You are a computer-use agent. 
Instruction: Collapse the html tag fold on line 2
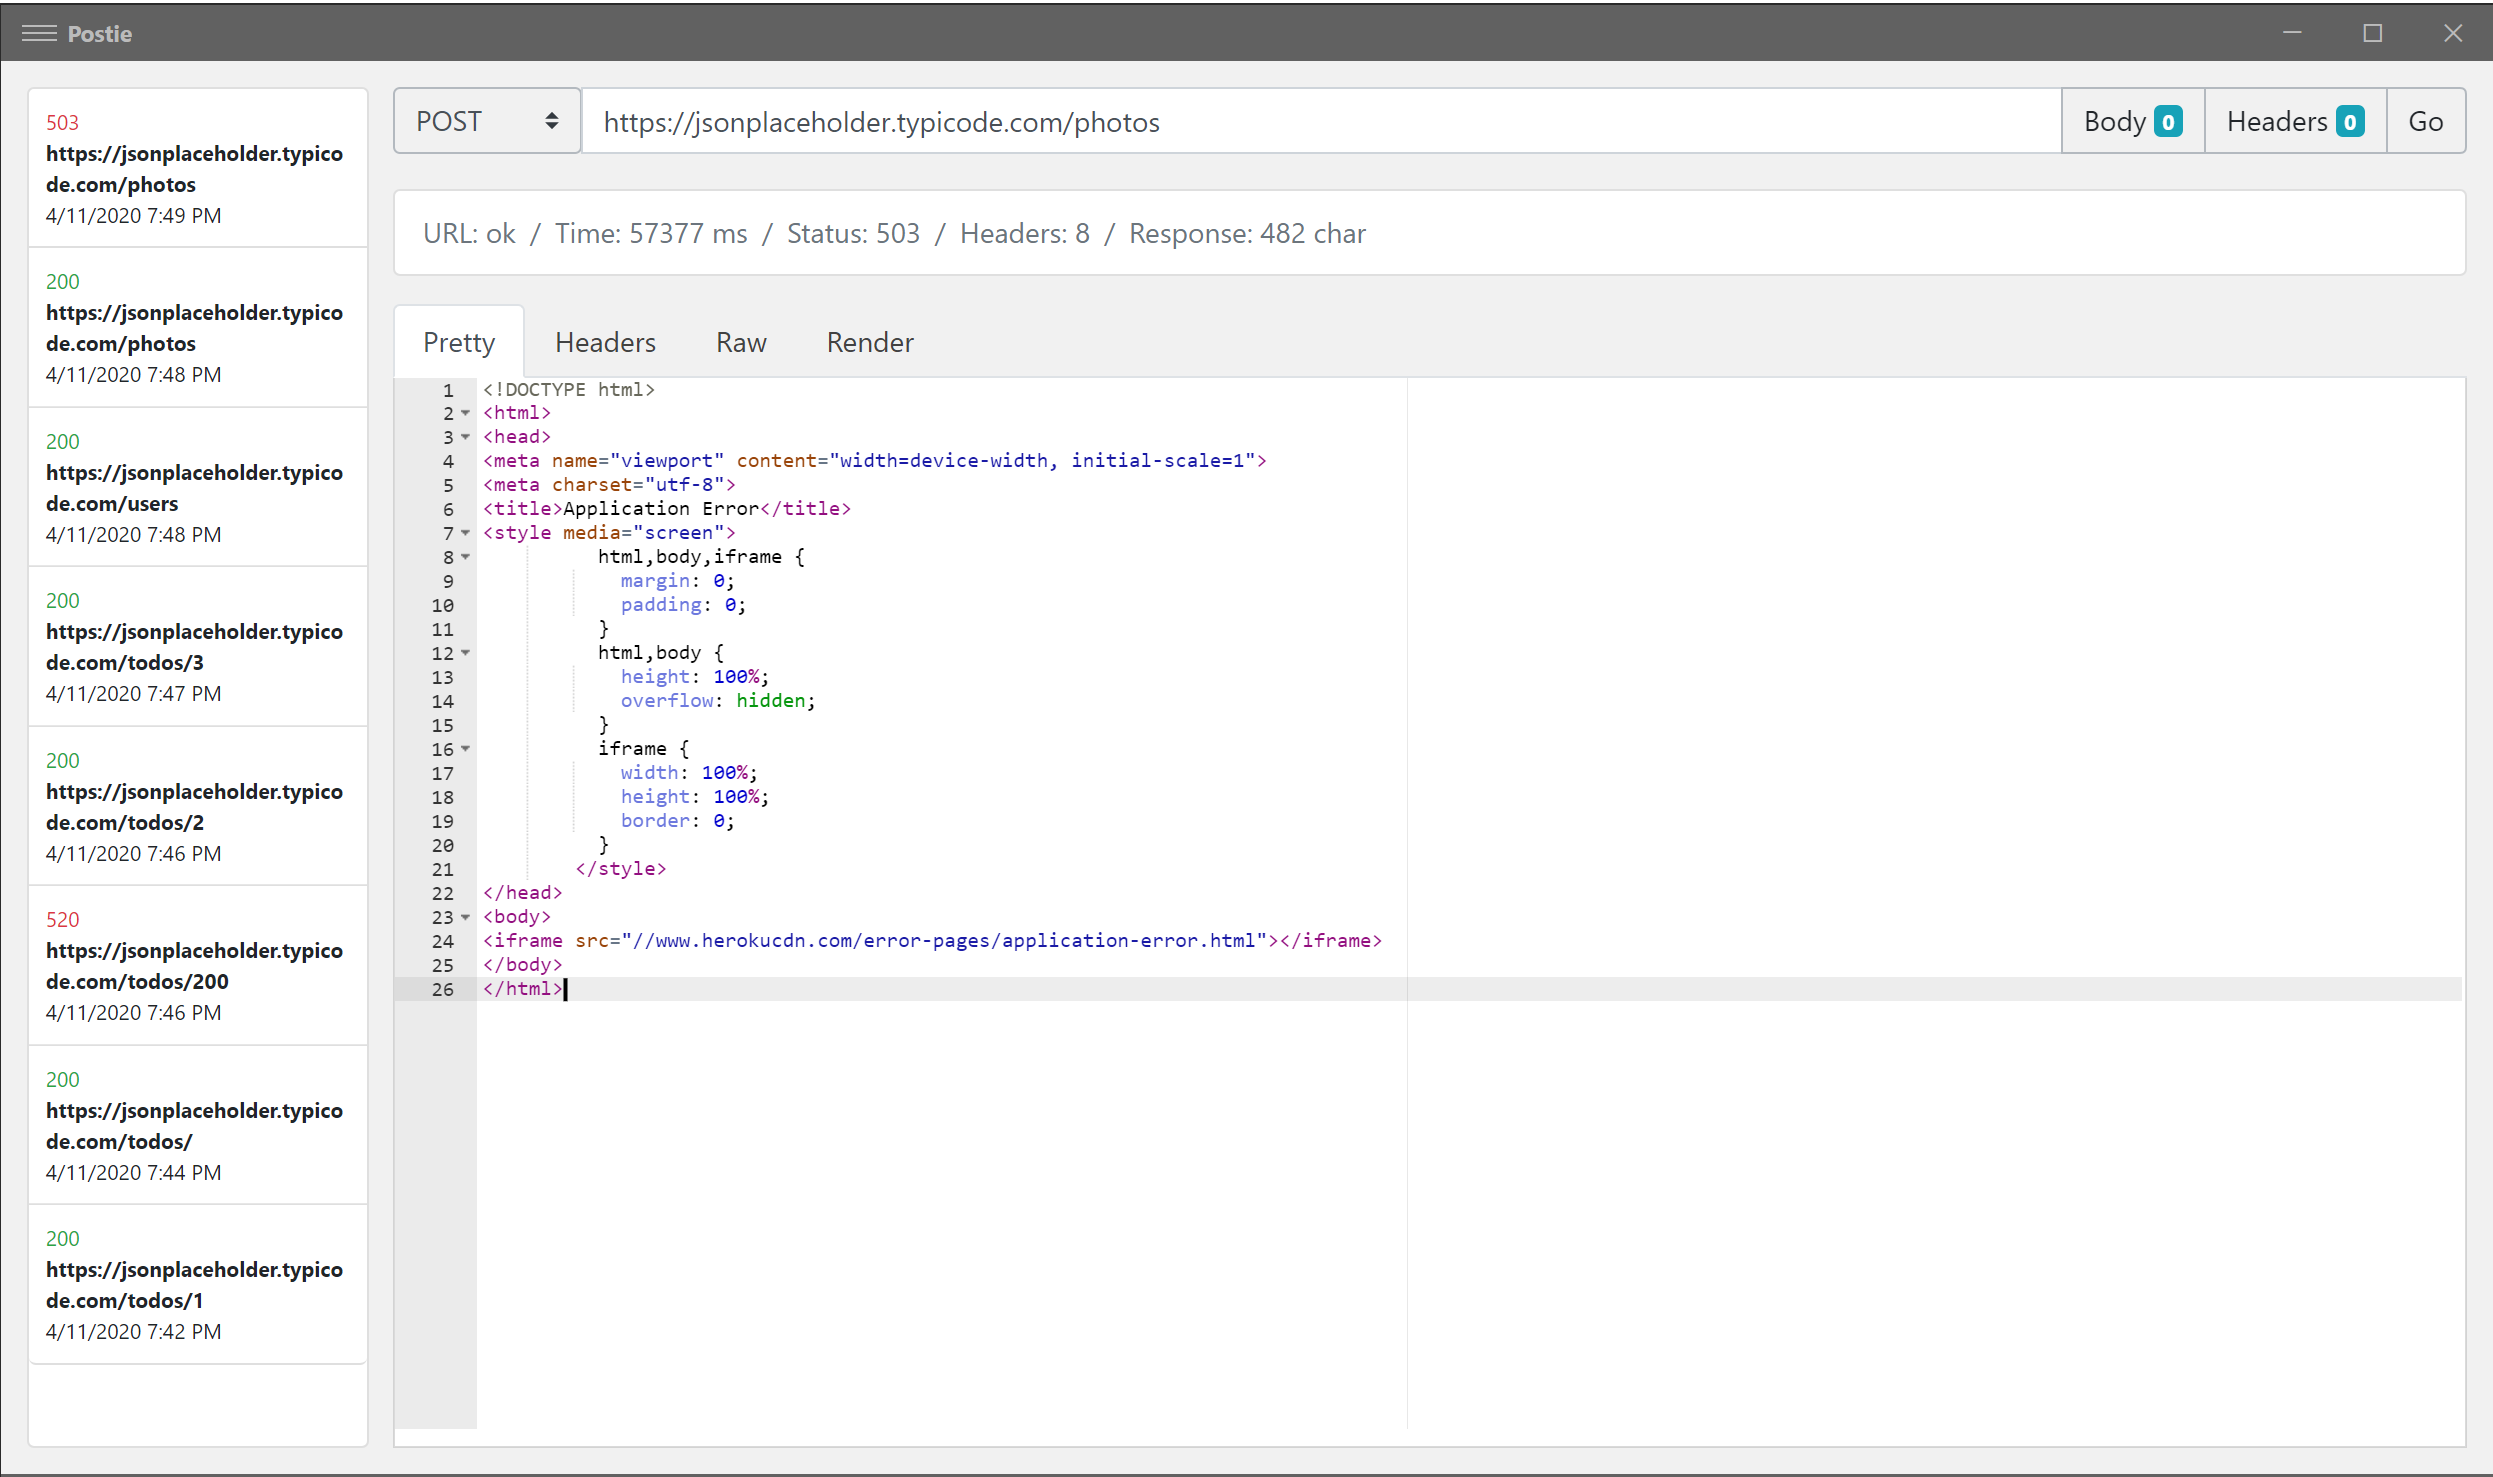(466, 413)
